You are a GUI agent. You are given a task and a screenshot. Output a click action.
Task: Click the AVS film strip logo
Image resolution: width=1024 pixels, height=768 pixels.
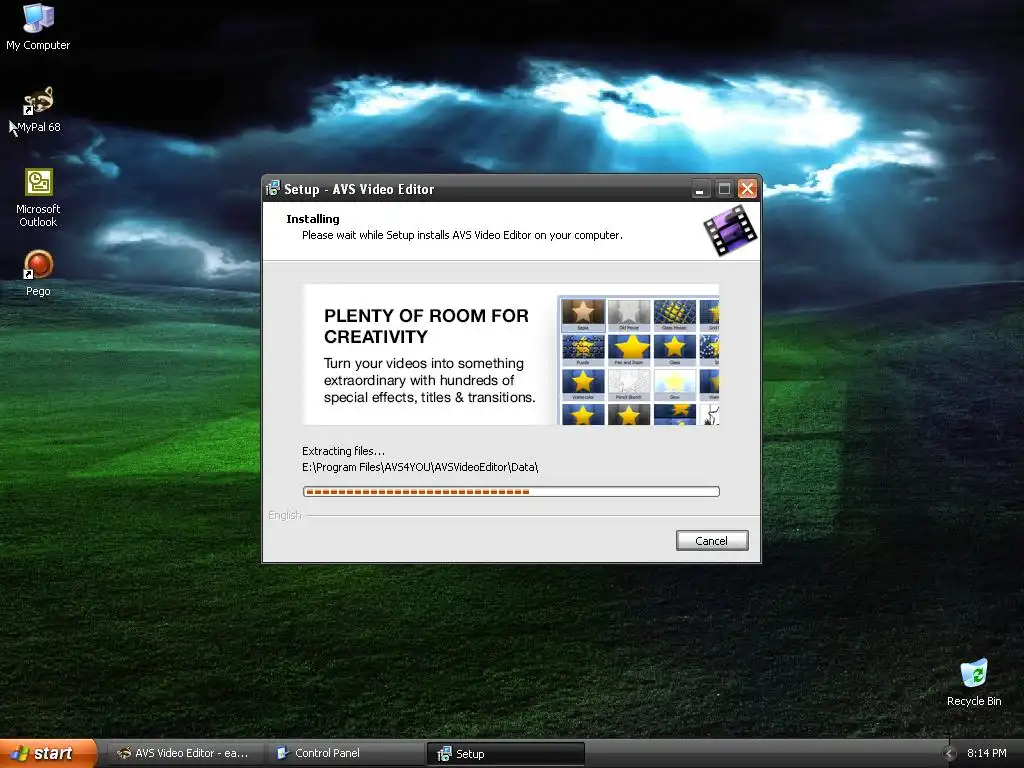[x=730, y=230]
